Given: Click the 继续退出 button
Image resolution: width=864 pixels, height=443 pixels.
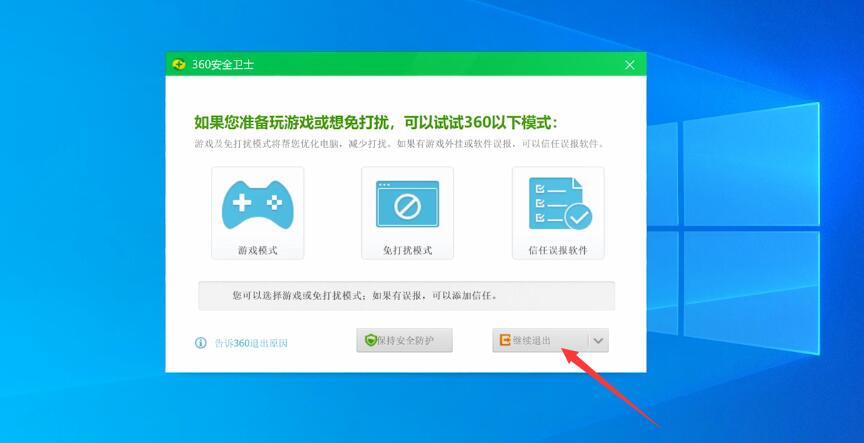Looking at the screenshot, I should tap(540, 341).
